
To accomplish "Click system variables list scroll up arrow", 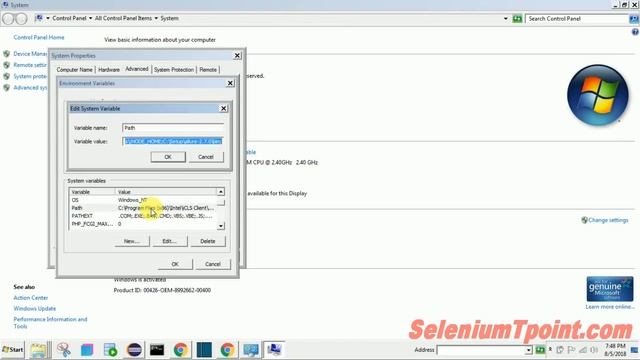I will click(221, 192).
